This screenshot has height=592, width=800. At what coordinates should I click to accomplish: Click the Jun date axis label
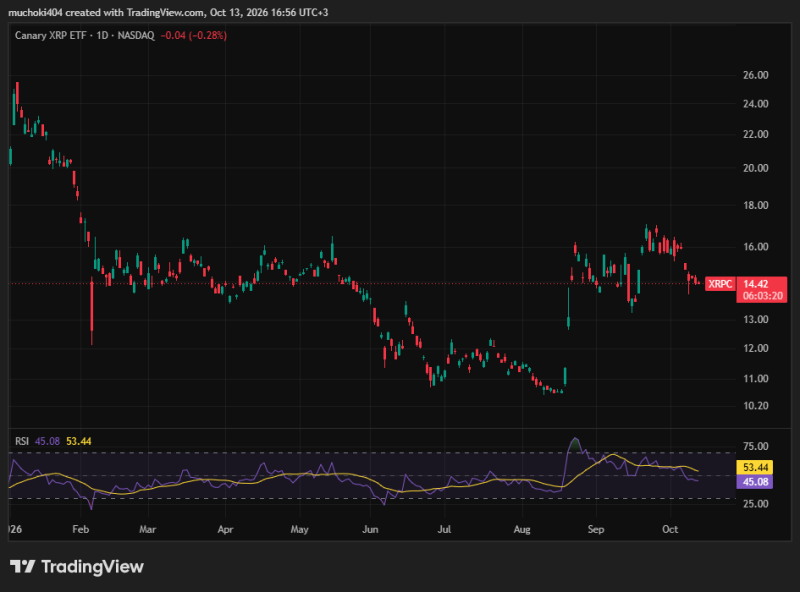(x=370, y=529)
